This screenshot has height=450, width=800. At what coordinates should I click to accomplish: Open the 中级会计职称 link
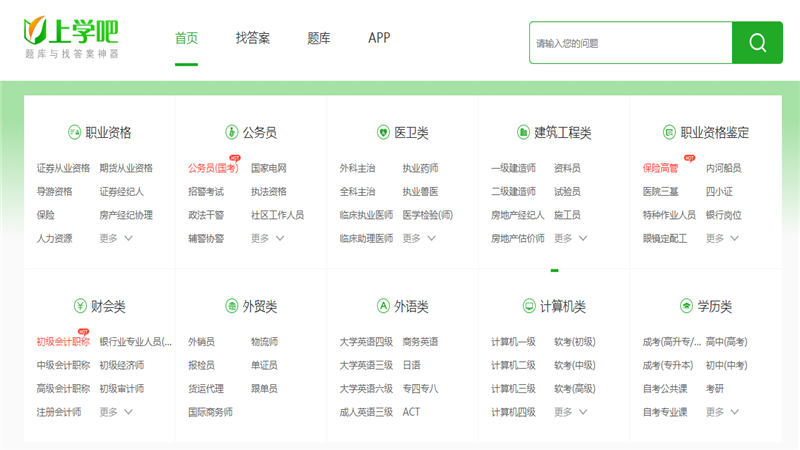[x=63, y=365]
